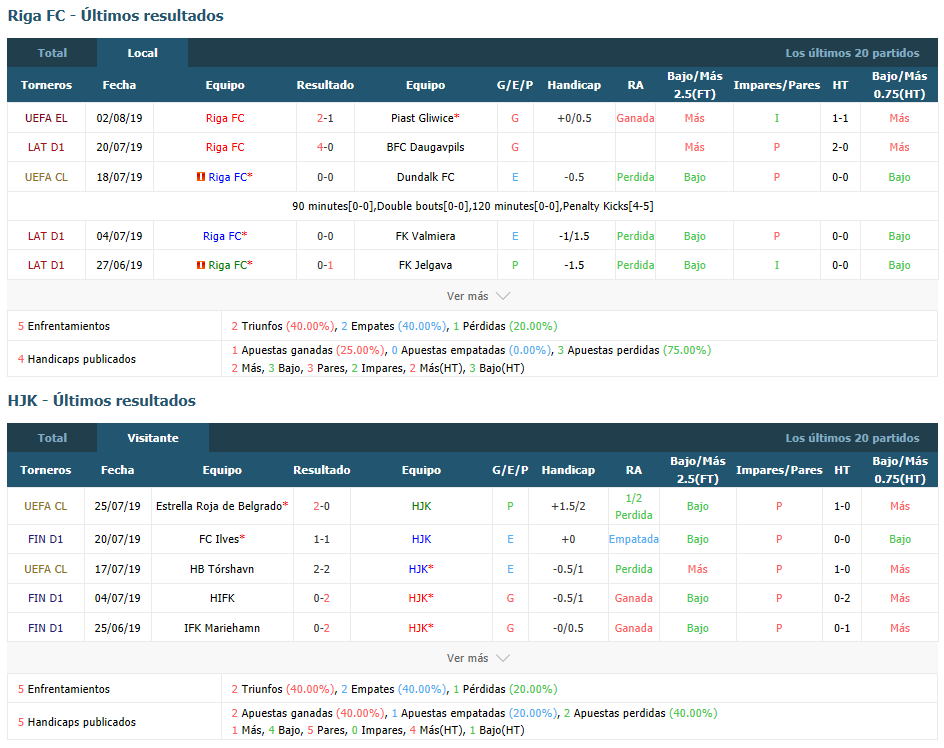Open FK Valmiera team link
This screenshot has height=748, width=944.
pyautogui.click(x=426, y=236)
